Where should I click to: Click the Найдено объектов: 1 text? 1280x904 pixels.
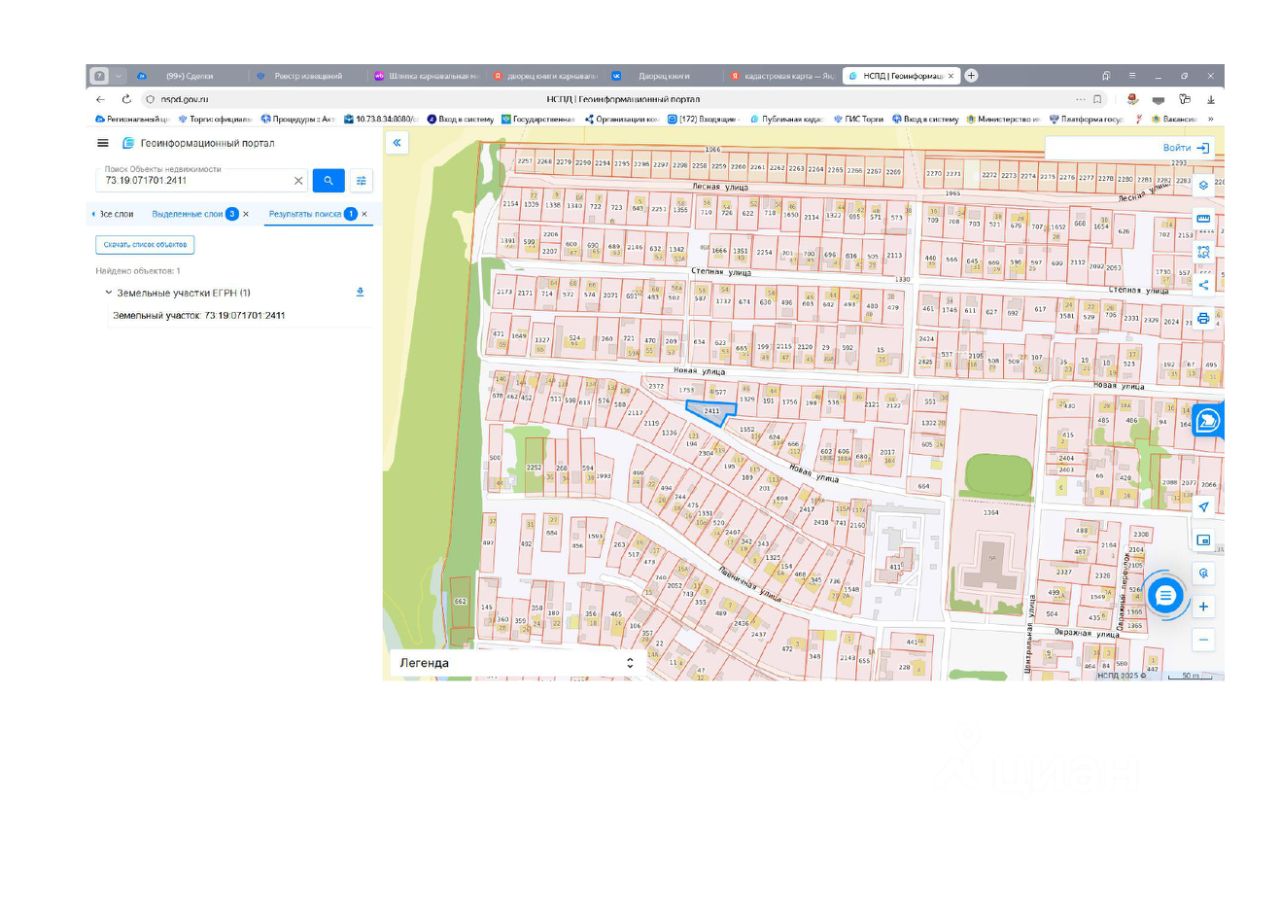(138, 271)
